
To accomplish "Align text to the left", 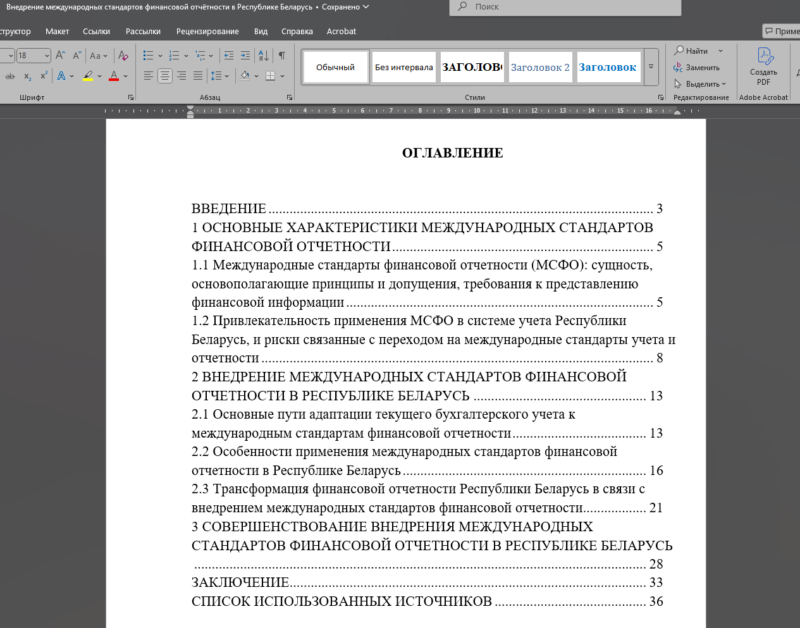I will click(148, 76).
